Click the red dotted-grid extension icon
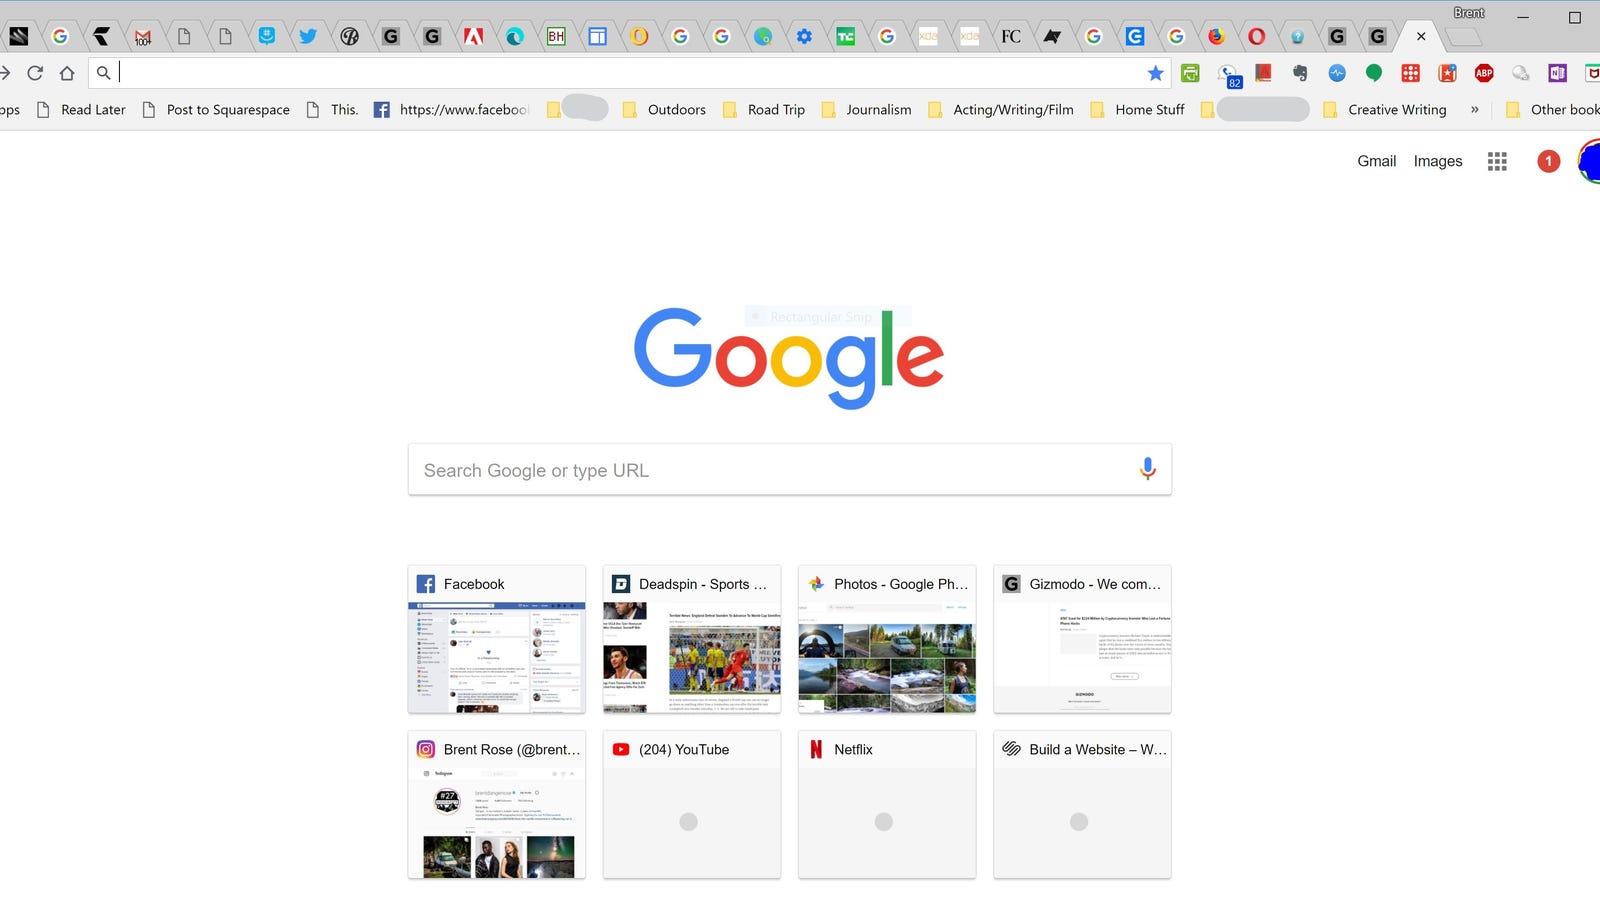Screen dimensions: 1600x900 pyautogui.click(x=1411, y=73)
